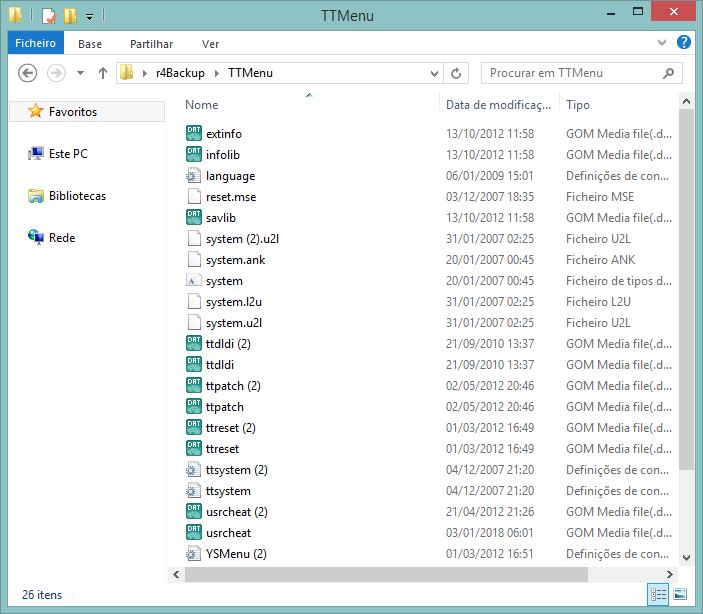Select the YSMenu (2) config icon
703x614 pixels.
(194, 553)
